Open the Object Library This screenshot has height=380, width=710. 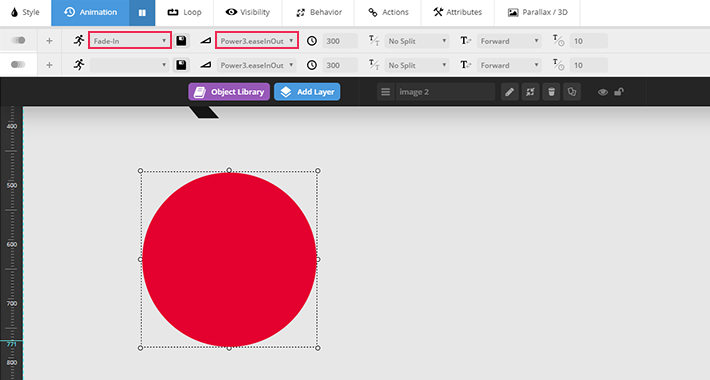click(x=229, y=92)
